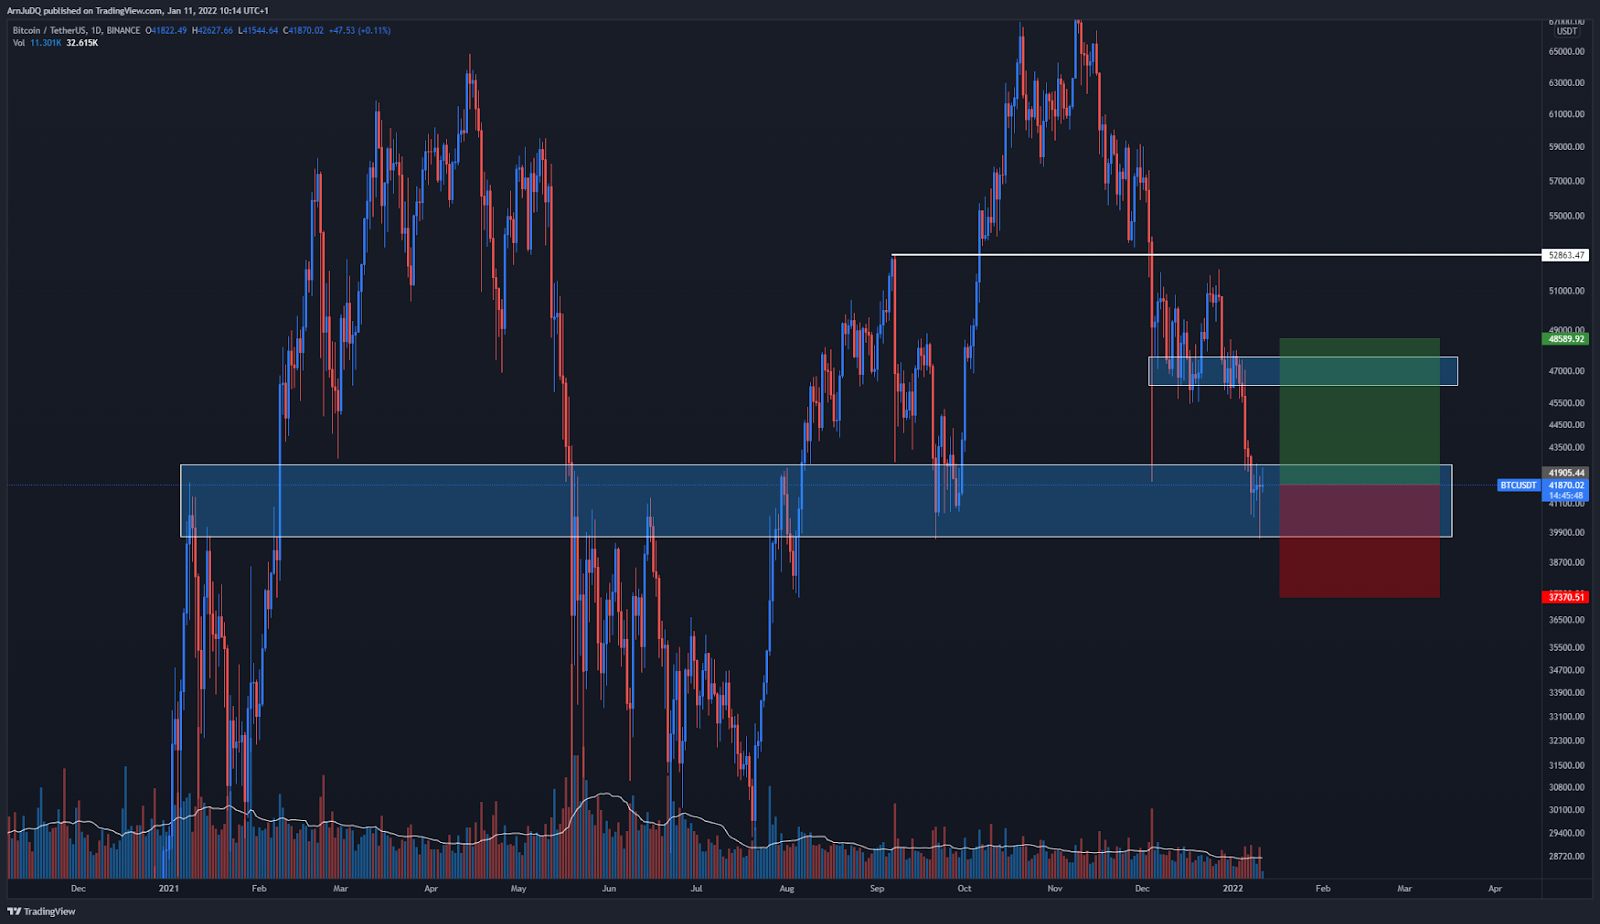The image size is (1600, 924).
Task: Click the Vol indicator label
Action: pyautogui.click(x=19, y=43)
